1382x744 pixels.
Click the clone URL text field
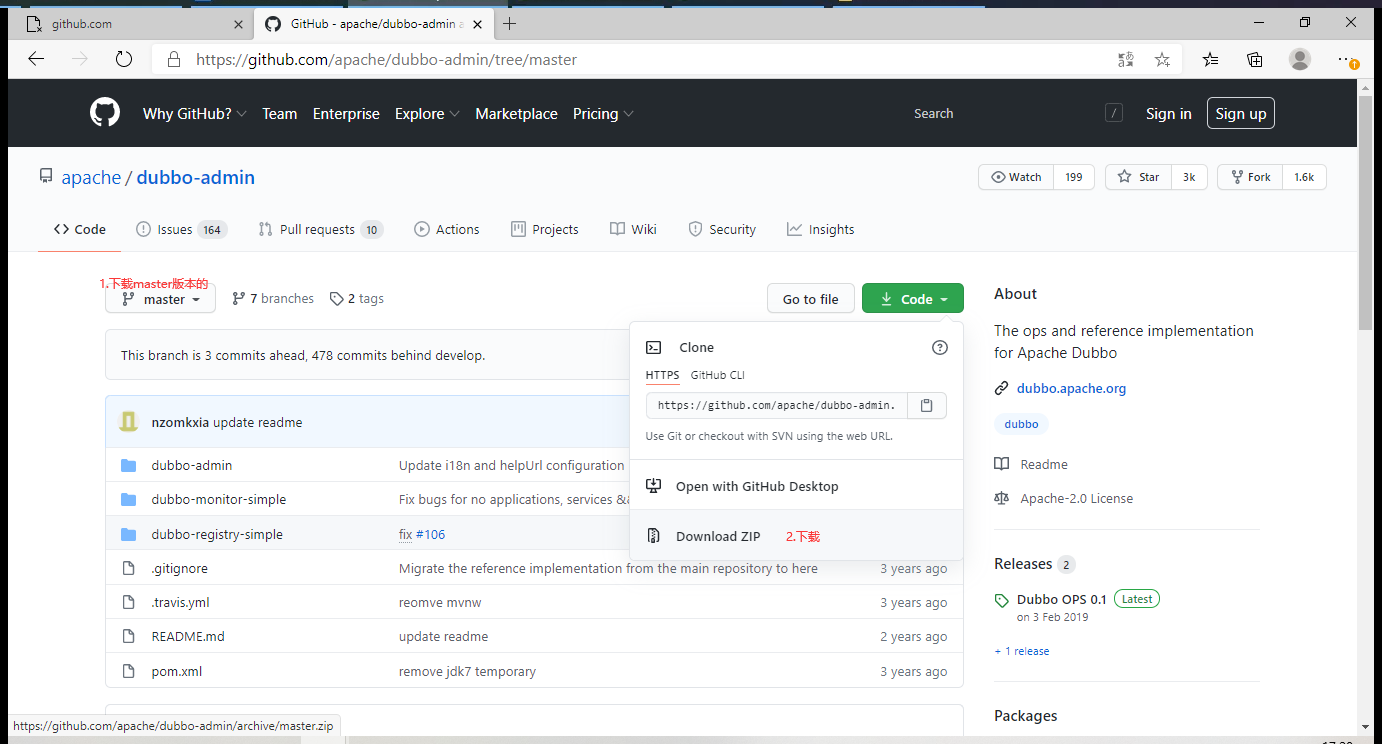coord(777,405)
